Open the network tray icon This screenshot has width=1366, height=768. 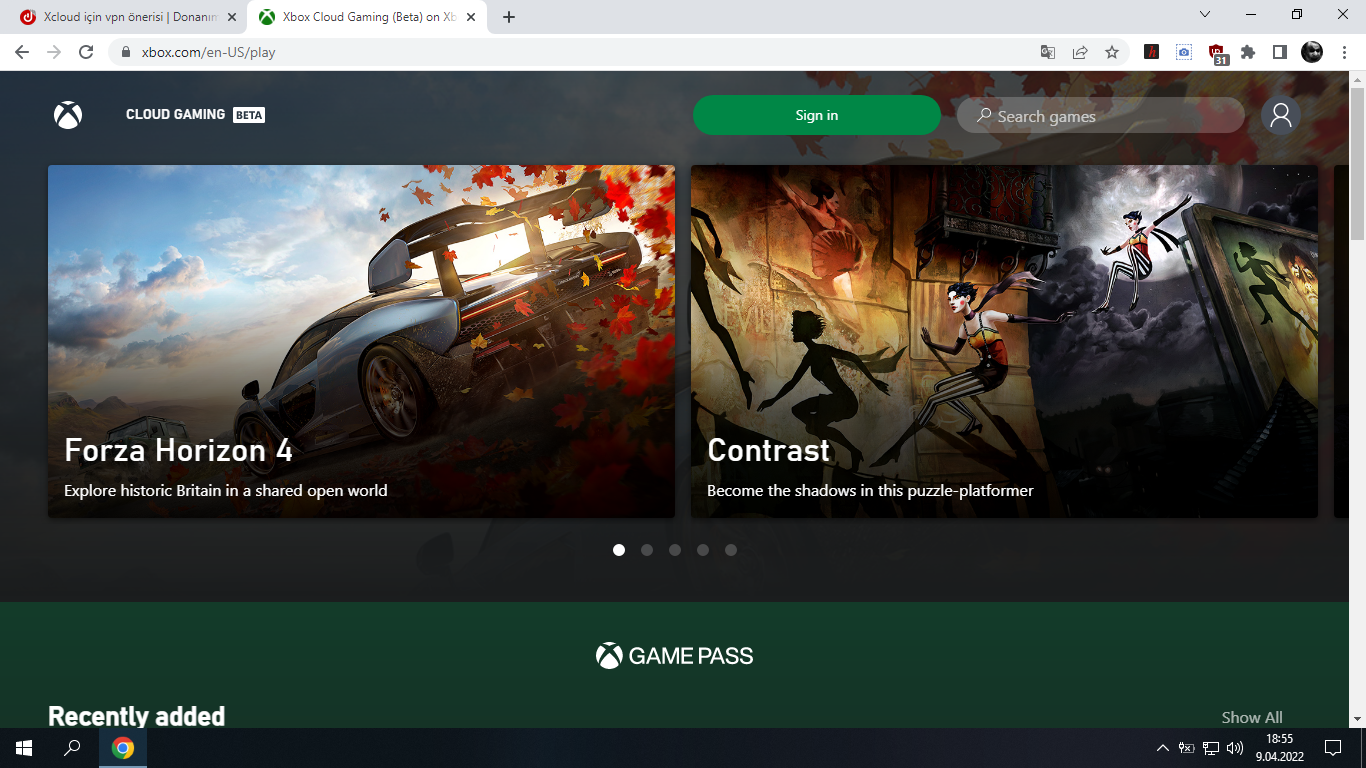tap(1210, 748)
